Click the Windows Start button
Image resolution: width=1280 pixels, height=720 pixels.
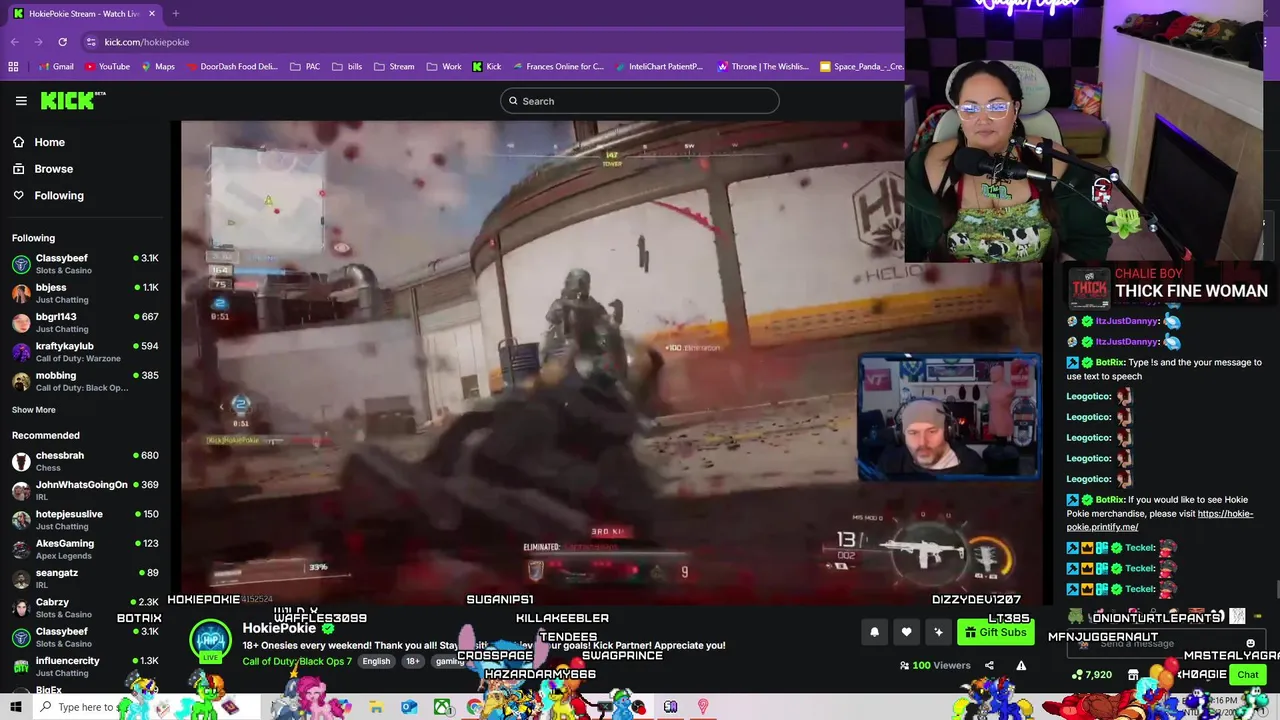[16, 707]
